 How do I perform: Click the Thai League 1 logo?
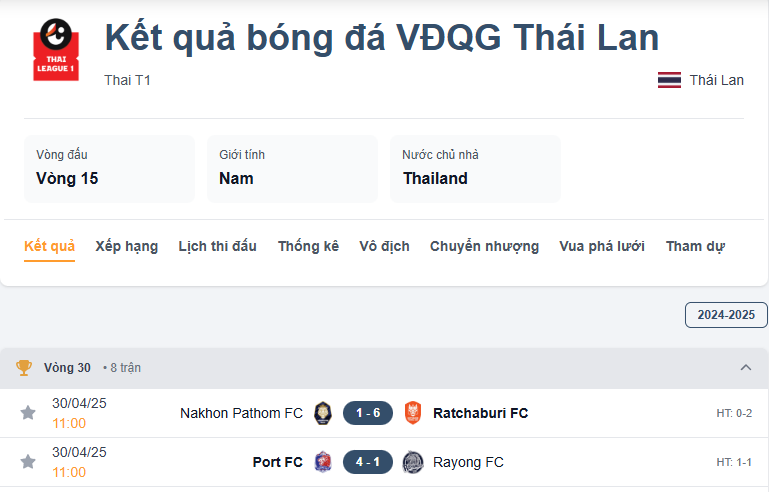[x=56, y=51]
